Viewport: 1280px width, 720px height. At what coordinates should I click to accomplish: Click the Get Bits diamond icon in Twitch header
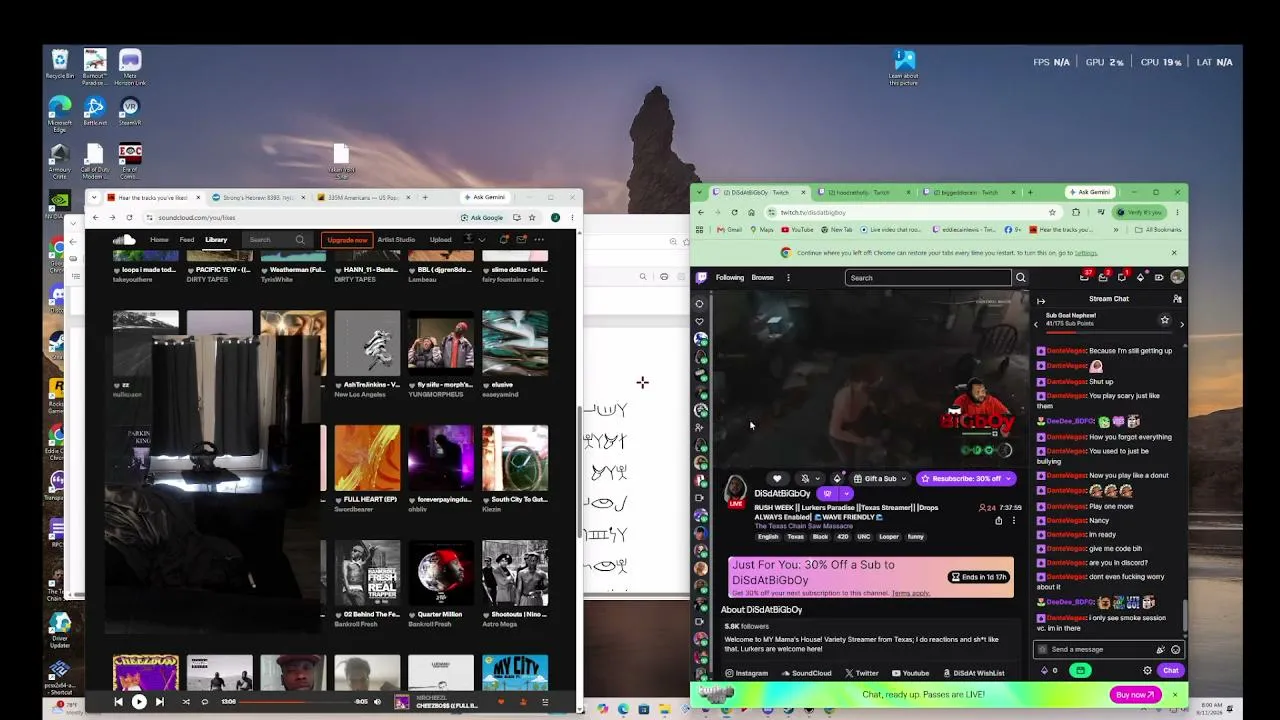(x=1140, y=277)
